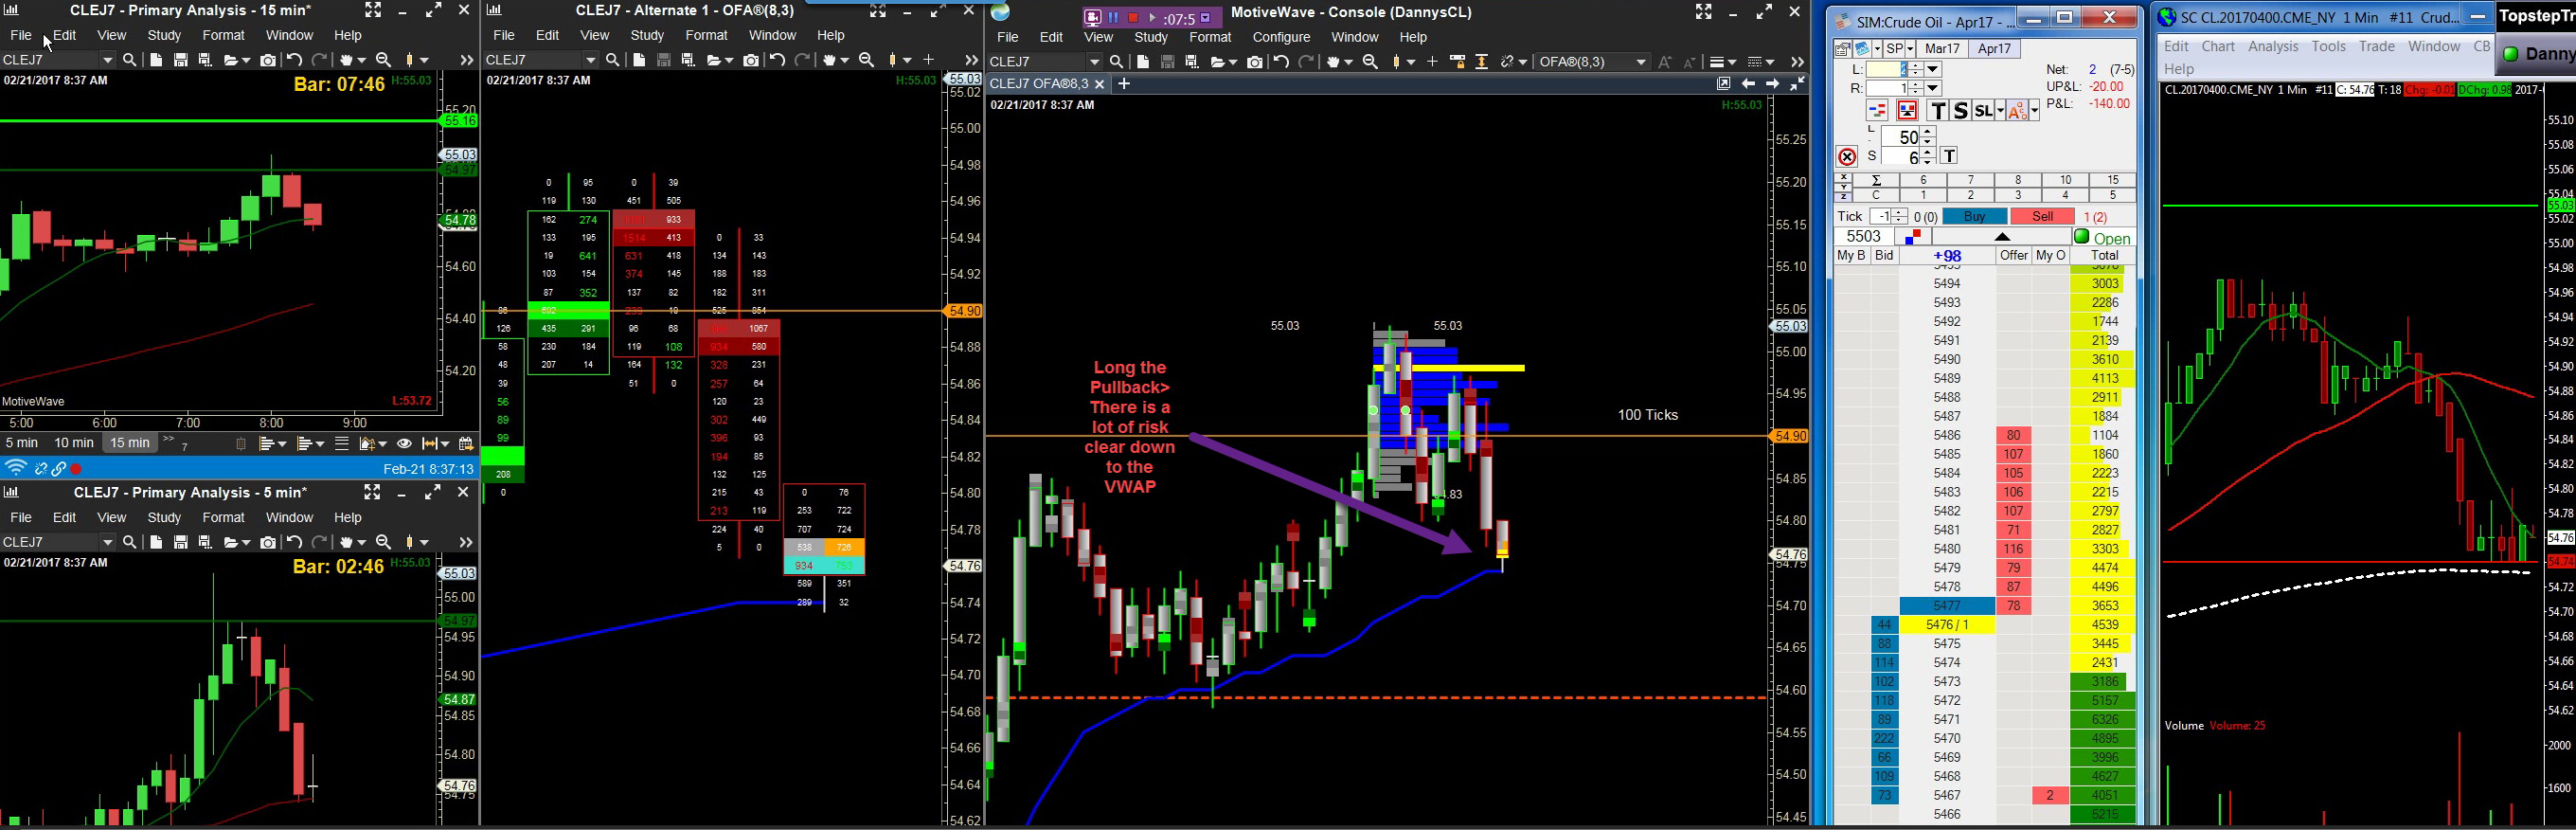The image size is (2576, 830).
Task: Increase the Tick value stepper in DOM
Action: click(x=1900, y=213)
